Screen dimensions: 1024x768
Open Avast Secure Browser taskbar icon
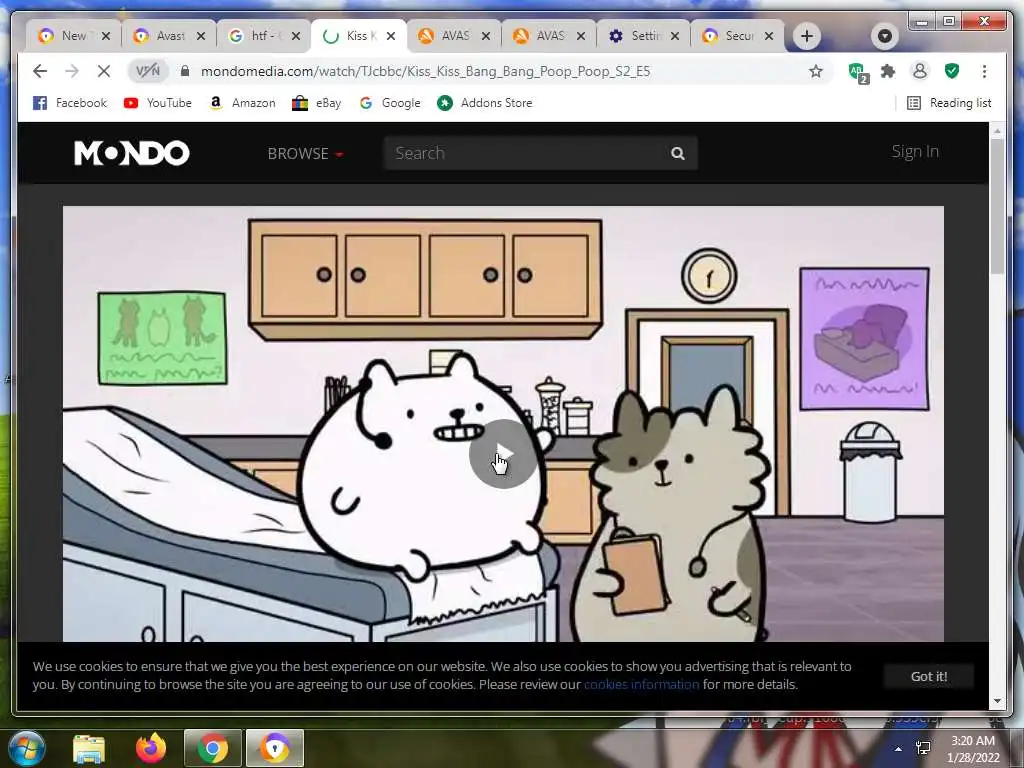(275, 748)
